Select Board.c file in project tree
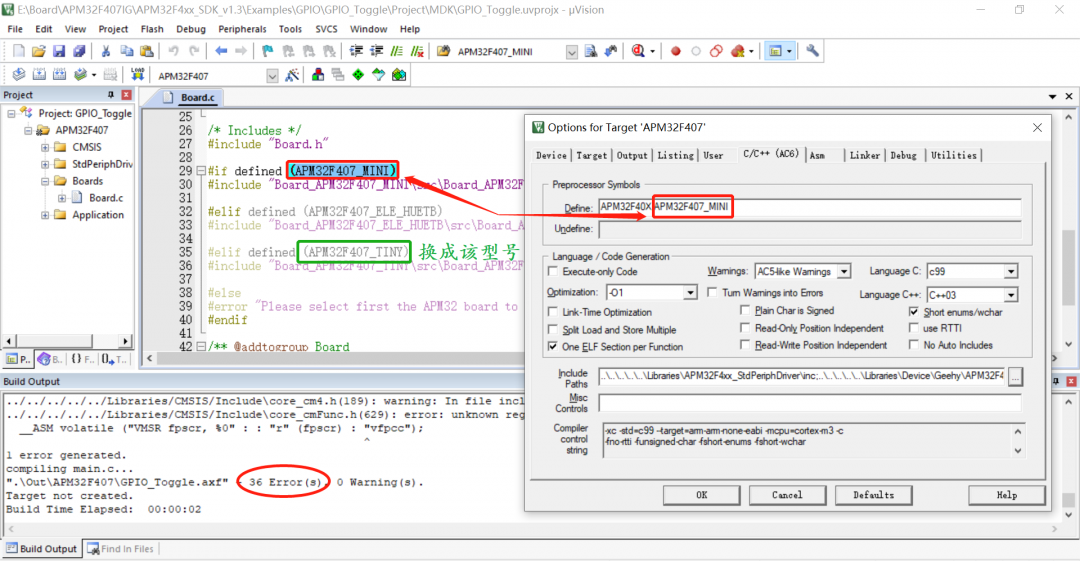Screen dimensions: 1080x561 [106, 198]
